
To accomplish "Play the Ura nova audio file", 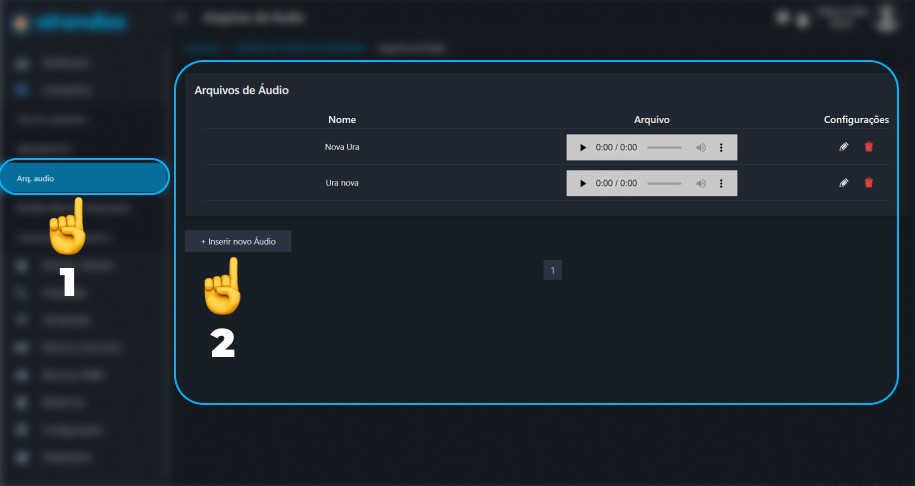I will [582, 183].
